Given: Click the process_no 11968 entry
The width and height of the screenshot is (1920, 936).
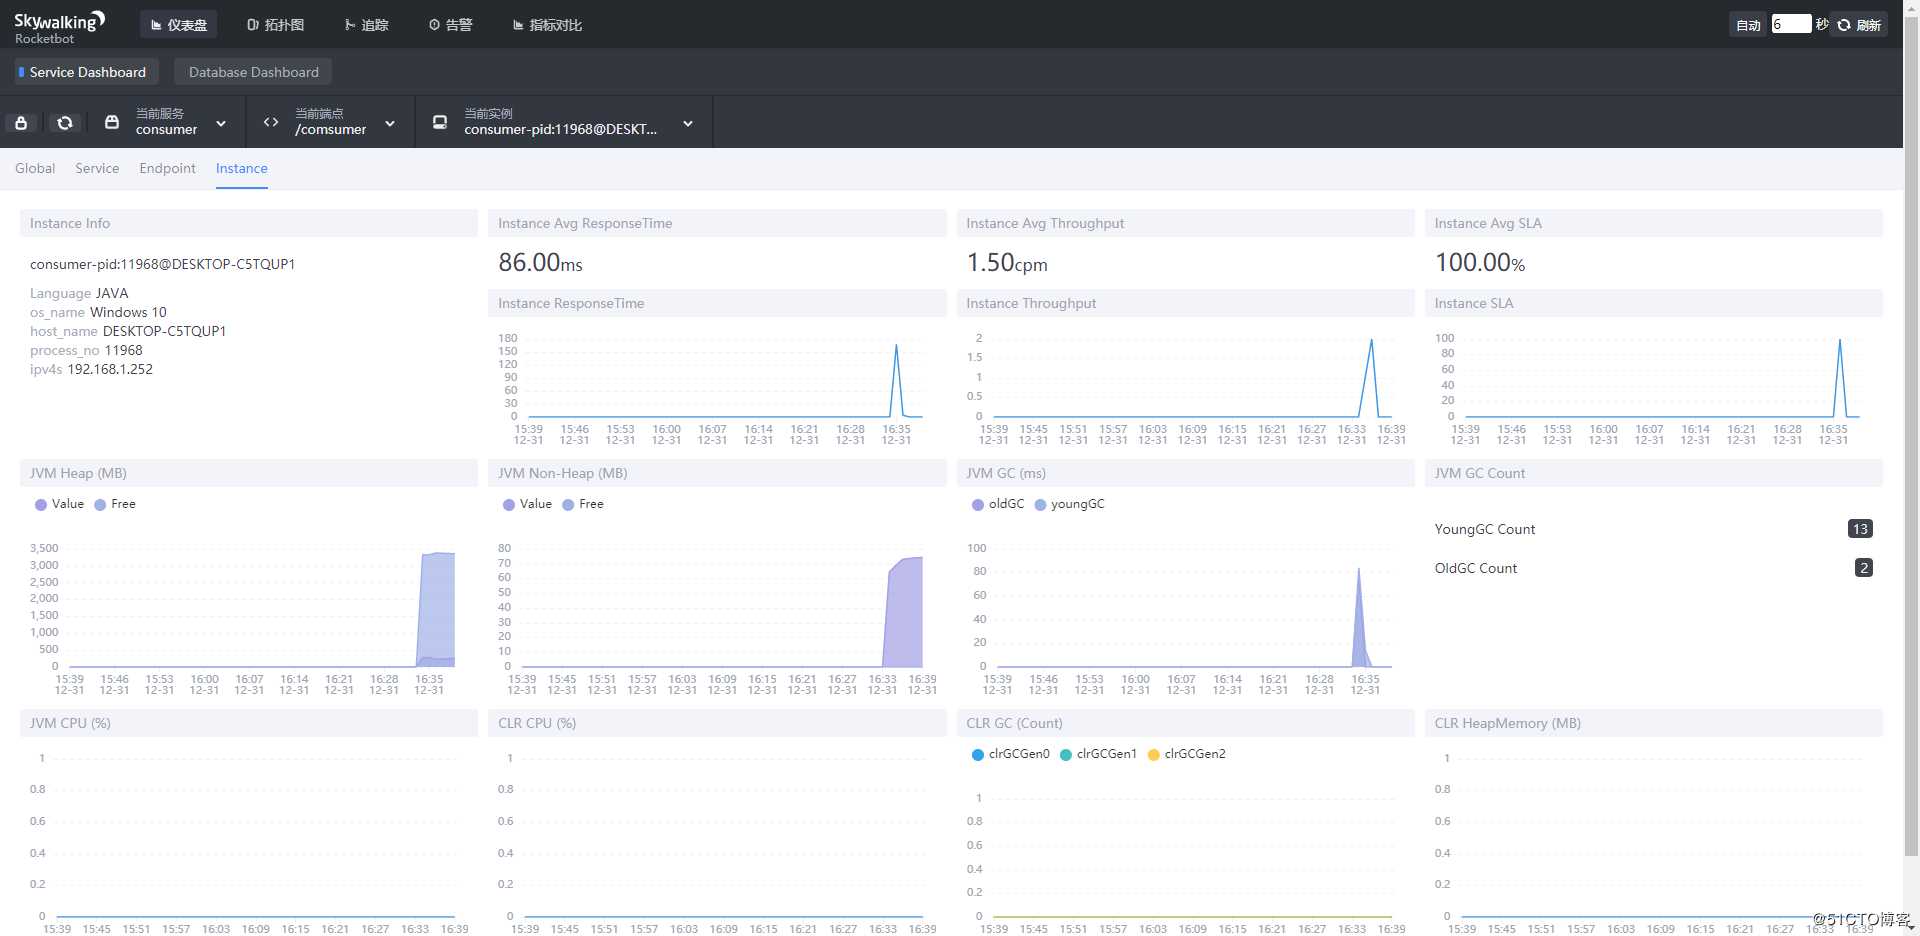Looking at the screenshot, I should coord(86,350).
